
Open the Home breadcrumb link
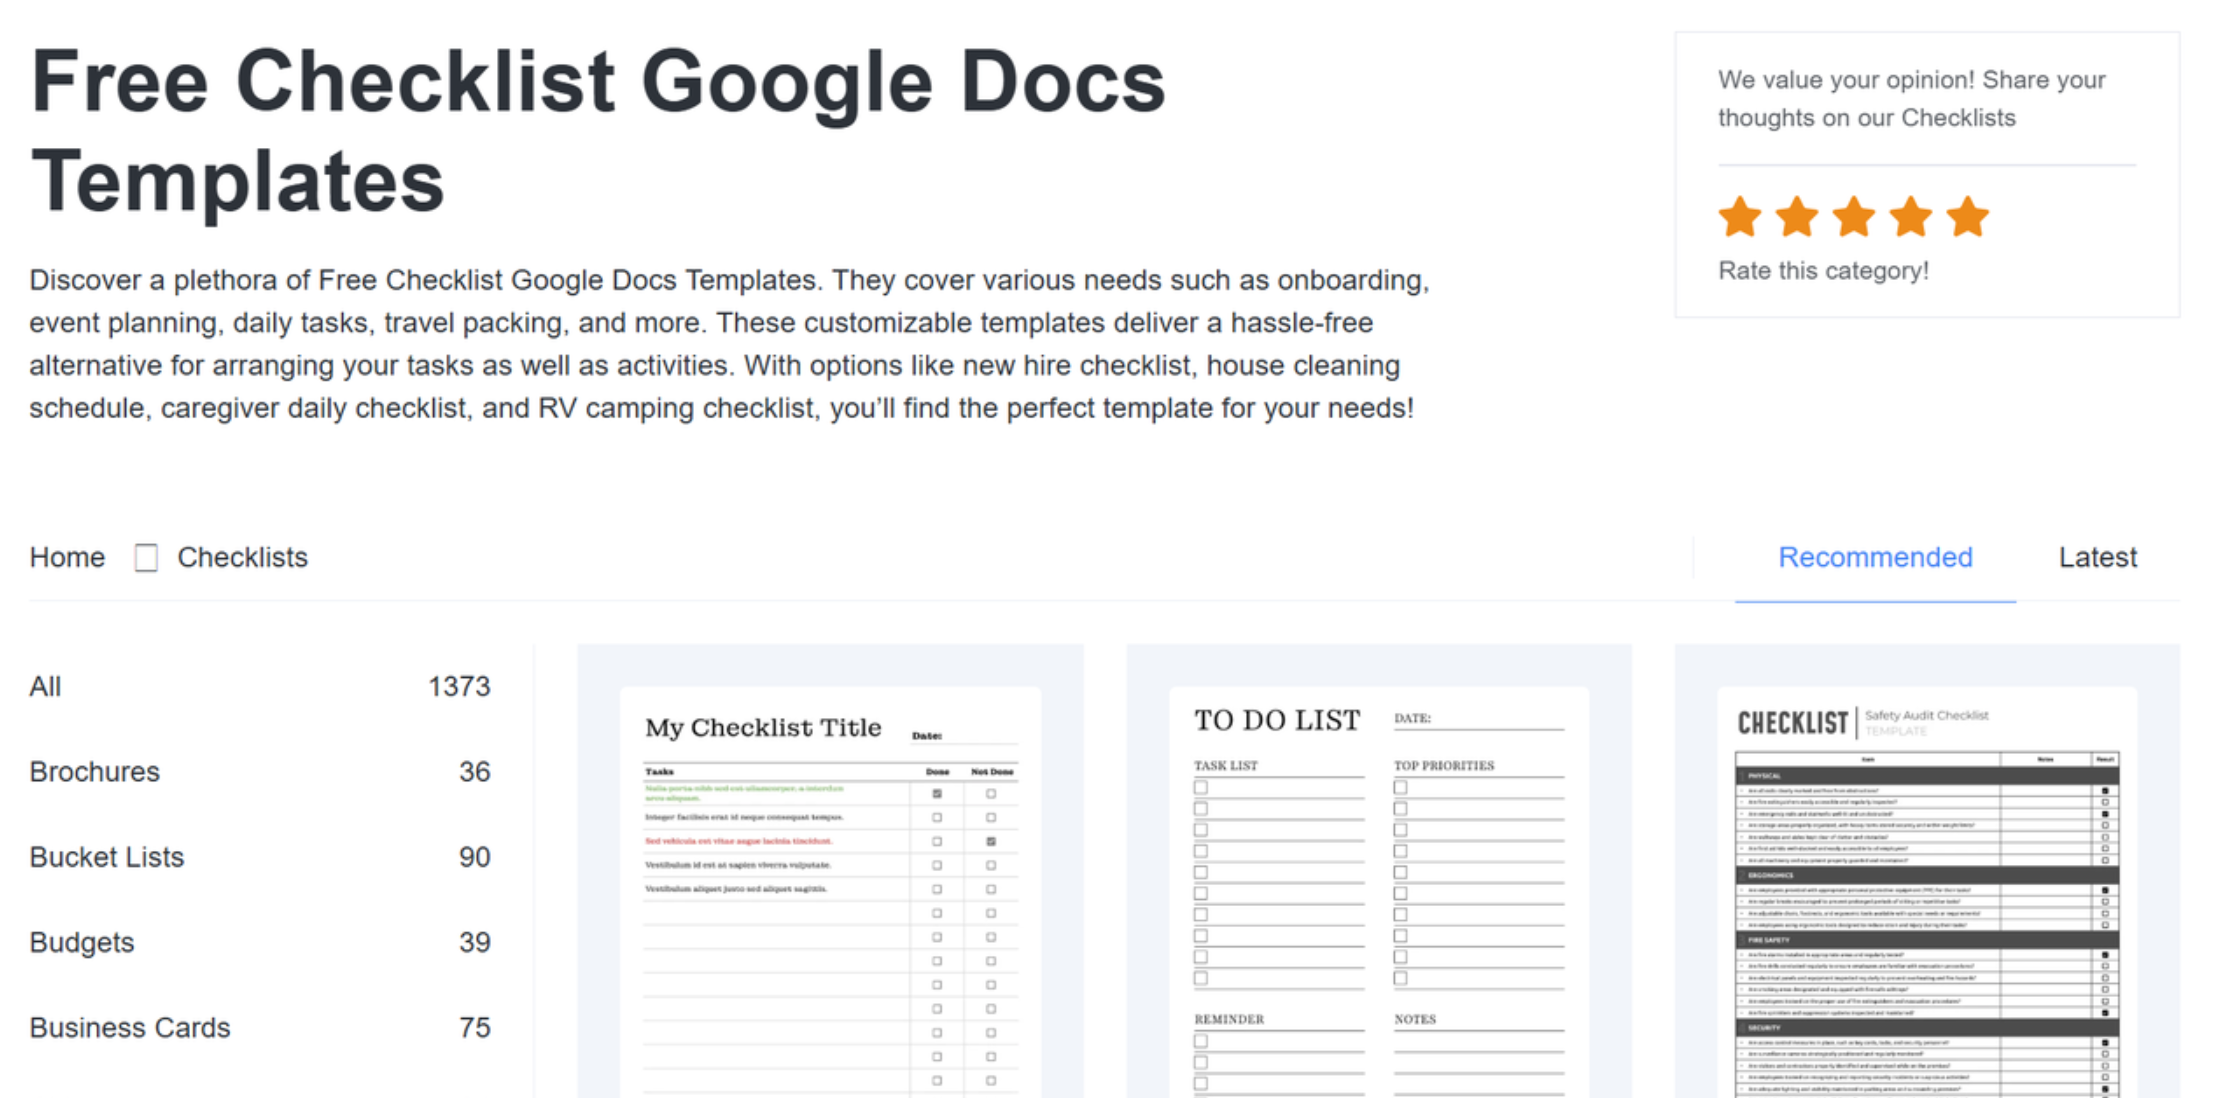coord(67,557)
